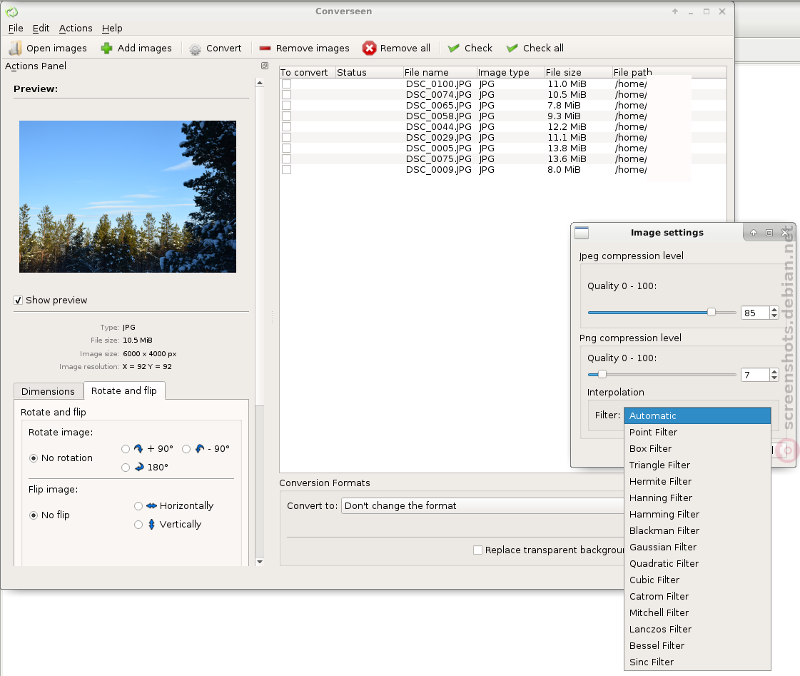This screenshot has height=676, width=800.
Task: Click the Jpeg quality value field showing 85
Action: click(x=755, y=313)
